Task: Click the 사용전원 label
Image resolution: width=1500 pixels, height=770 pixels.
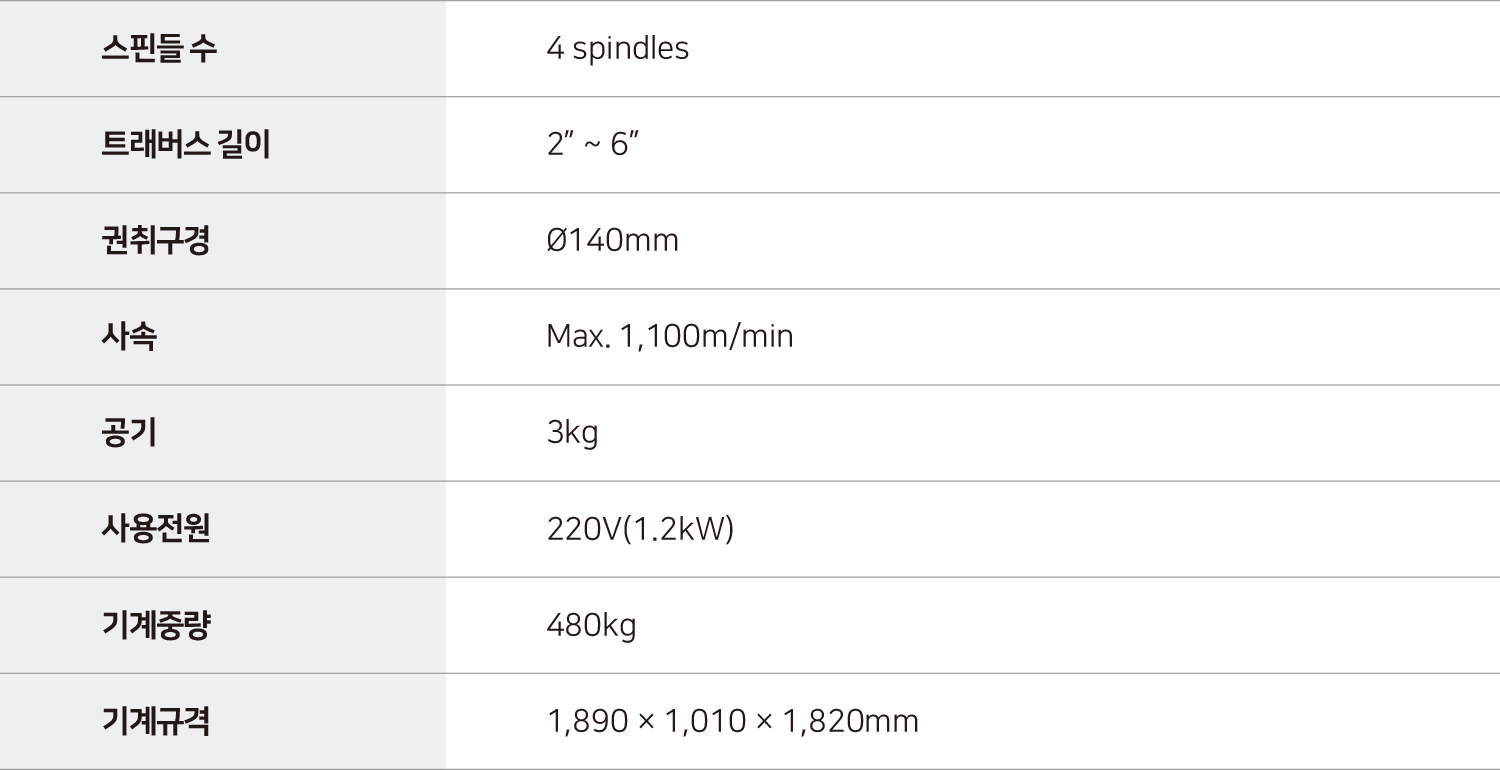Action: [156, 529]
